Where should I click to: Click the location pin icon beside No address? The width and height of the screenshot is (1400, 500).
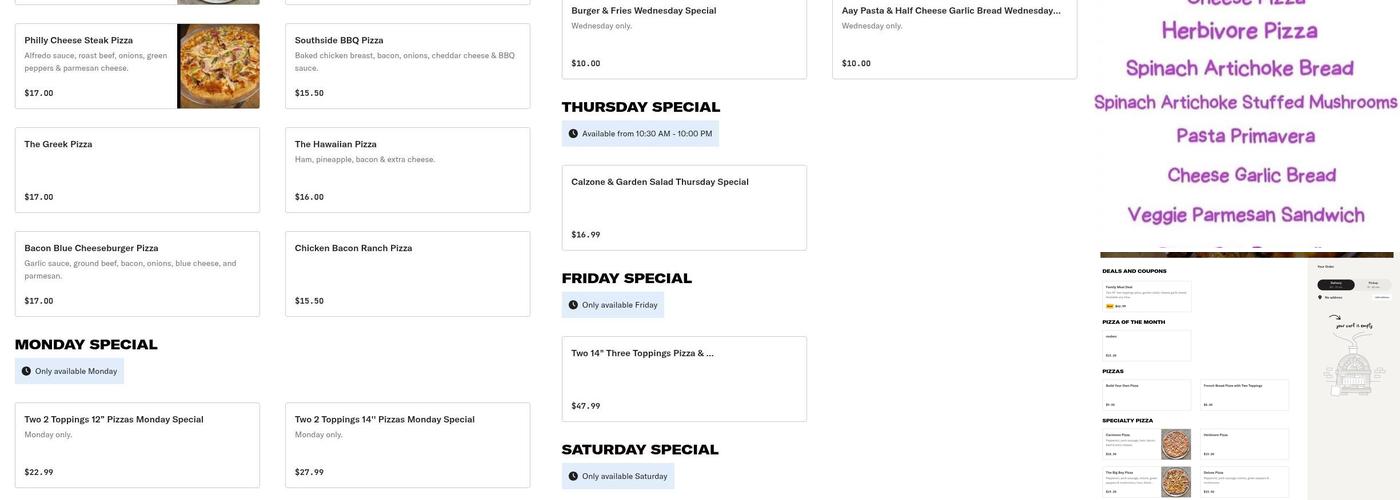[1320, 297]
